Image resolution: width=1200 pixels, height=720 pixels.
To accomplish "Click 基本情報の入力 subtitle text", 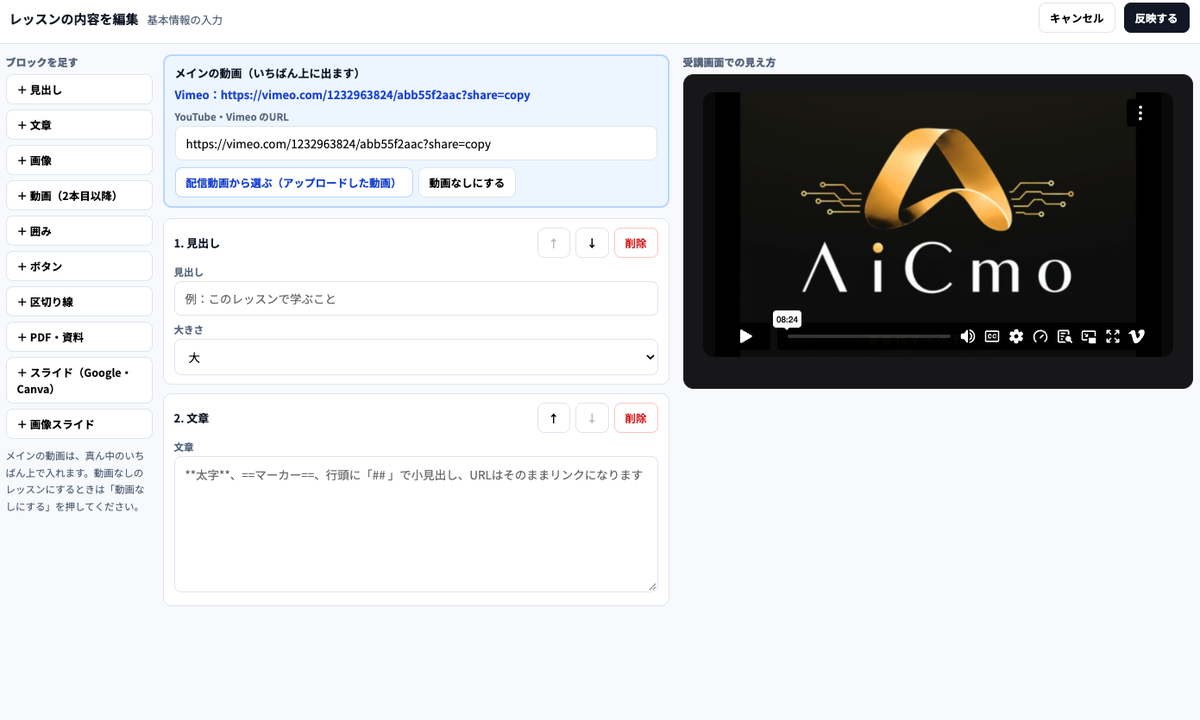I will coord(185,20).
